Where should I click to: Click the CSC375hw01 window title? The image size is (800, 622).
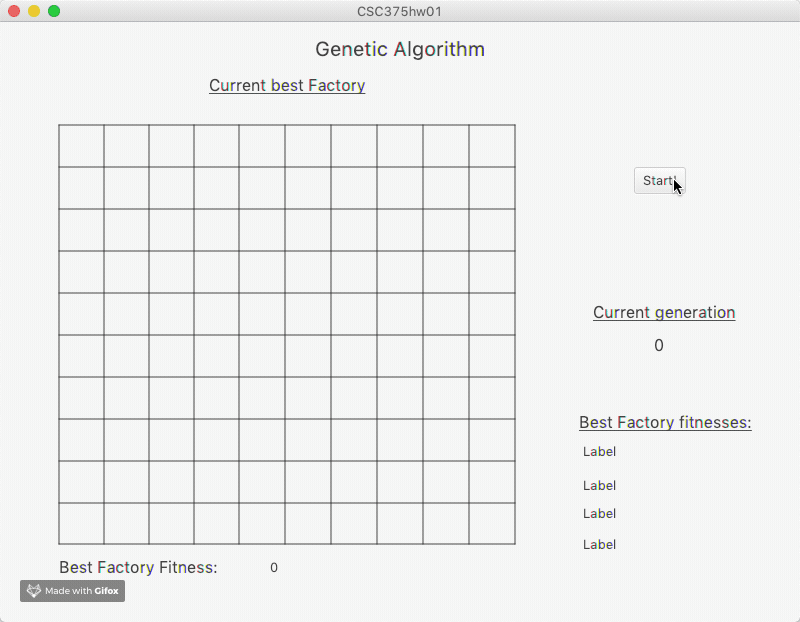pos(399,11)
